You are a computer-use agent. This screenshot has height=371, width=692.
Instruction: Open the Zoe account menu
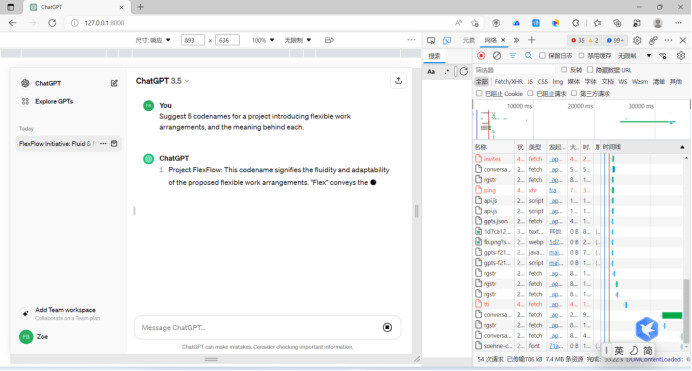coord(34,337)
